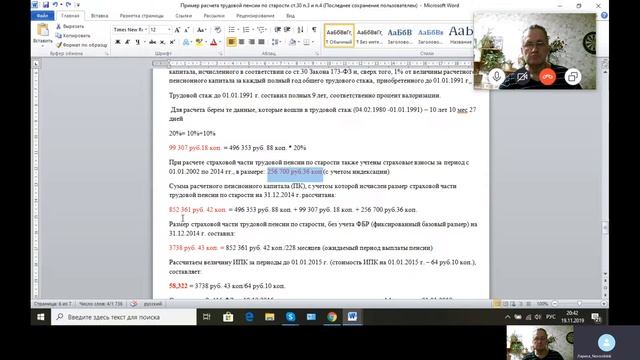640x360 pixels.
Task: Open Skype from the taskbar
Action: click(290, 317)
